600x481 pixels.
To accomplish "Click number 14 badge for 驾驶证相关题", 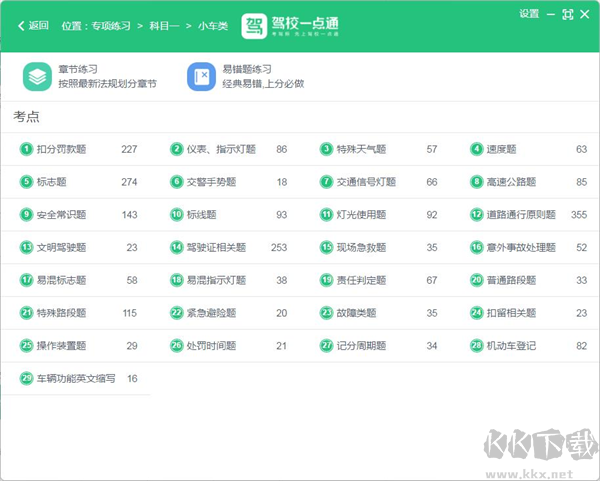I will point(176,248).
